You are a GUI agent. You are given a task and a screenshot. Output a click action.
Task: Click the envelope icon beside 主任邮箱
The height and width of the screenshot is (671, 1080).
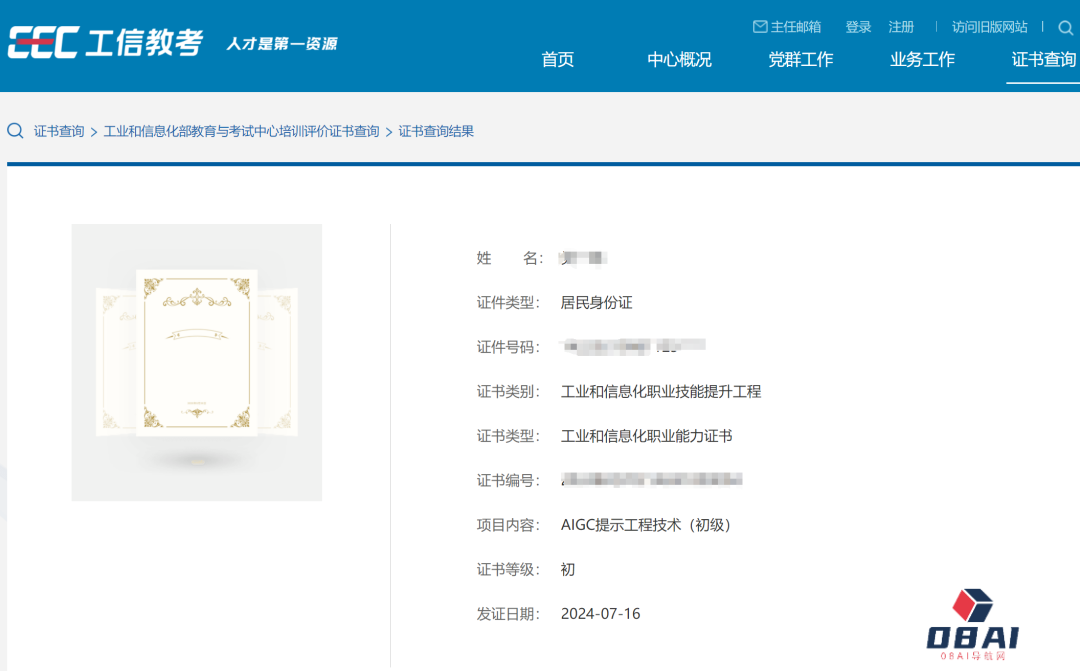[x=760, y=27]
